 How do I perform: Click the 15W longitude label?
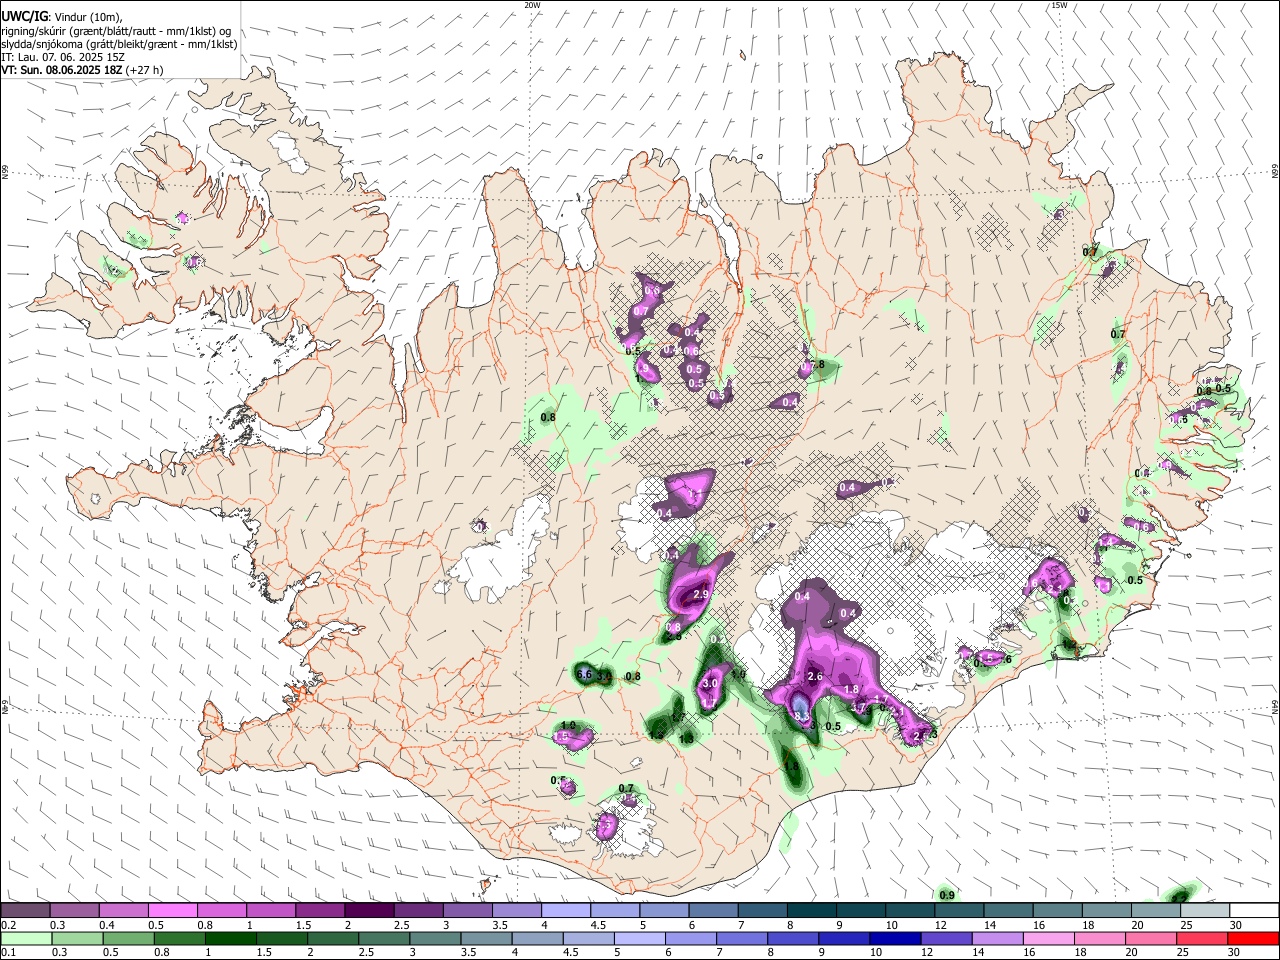point(1058,5)
